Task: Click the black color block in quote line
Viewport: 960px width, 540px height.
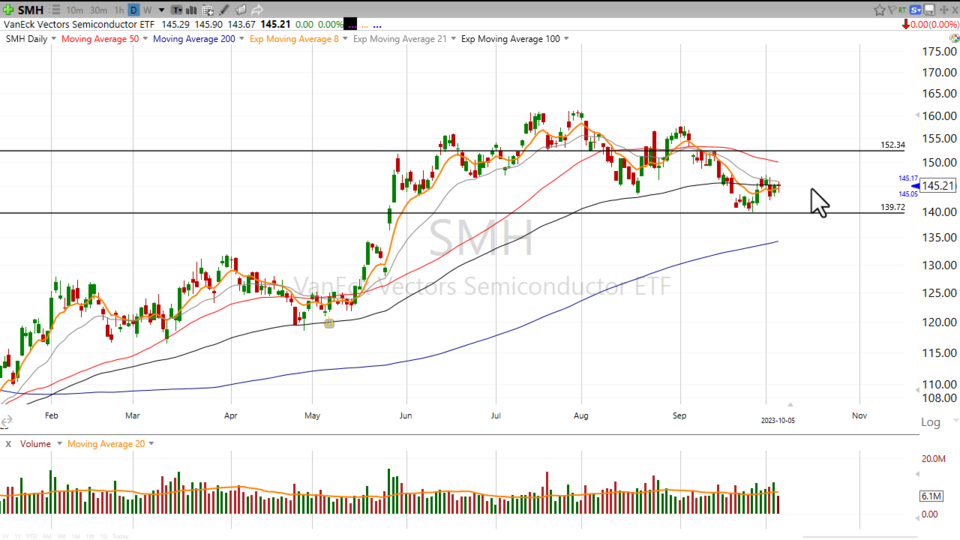Action: pos(350,24)
